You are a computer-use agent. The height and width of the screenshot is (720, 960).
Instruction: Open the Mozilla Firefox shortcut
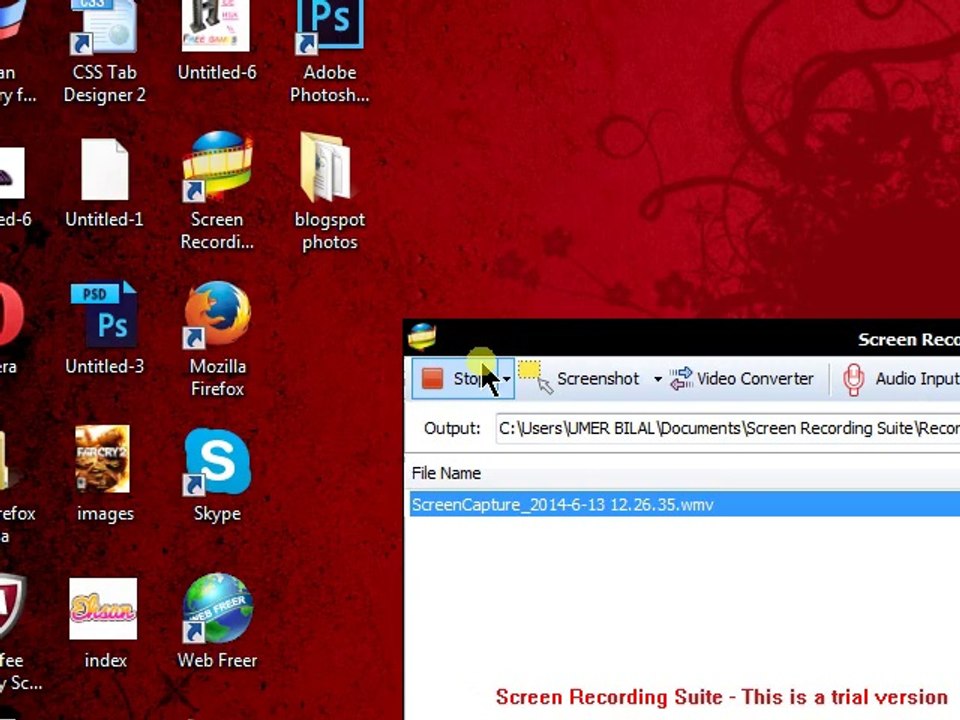[217, 339]
